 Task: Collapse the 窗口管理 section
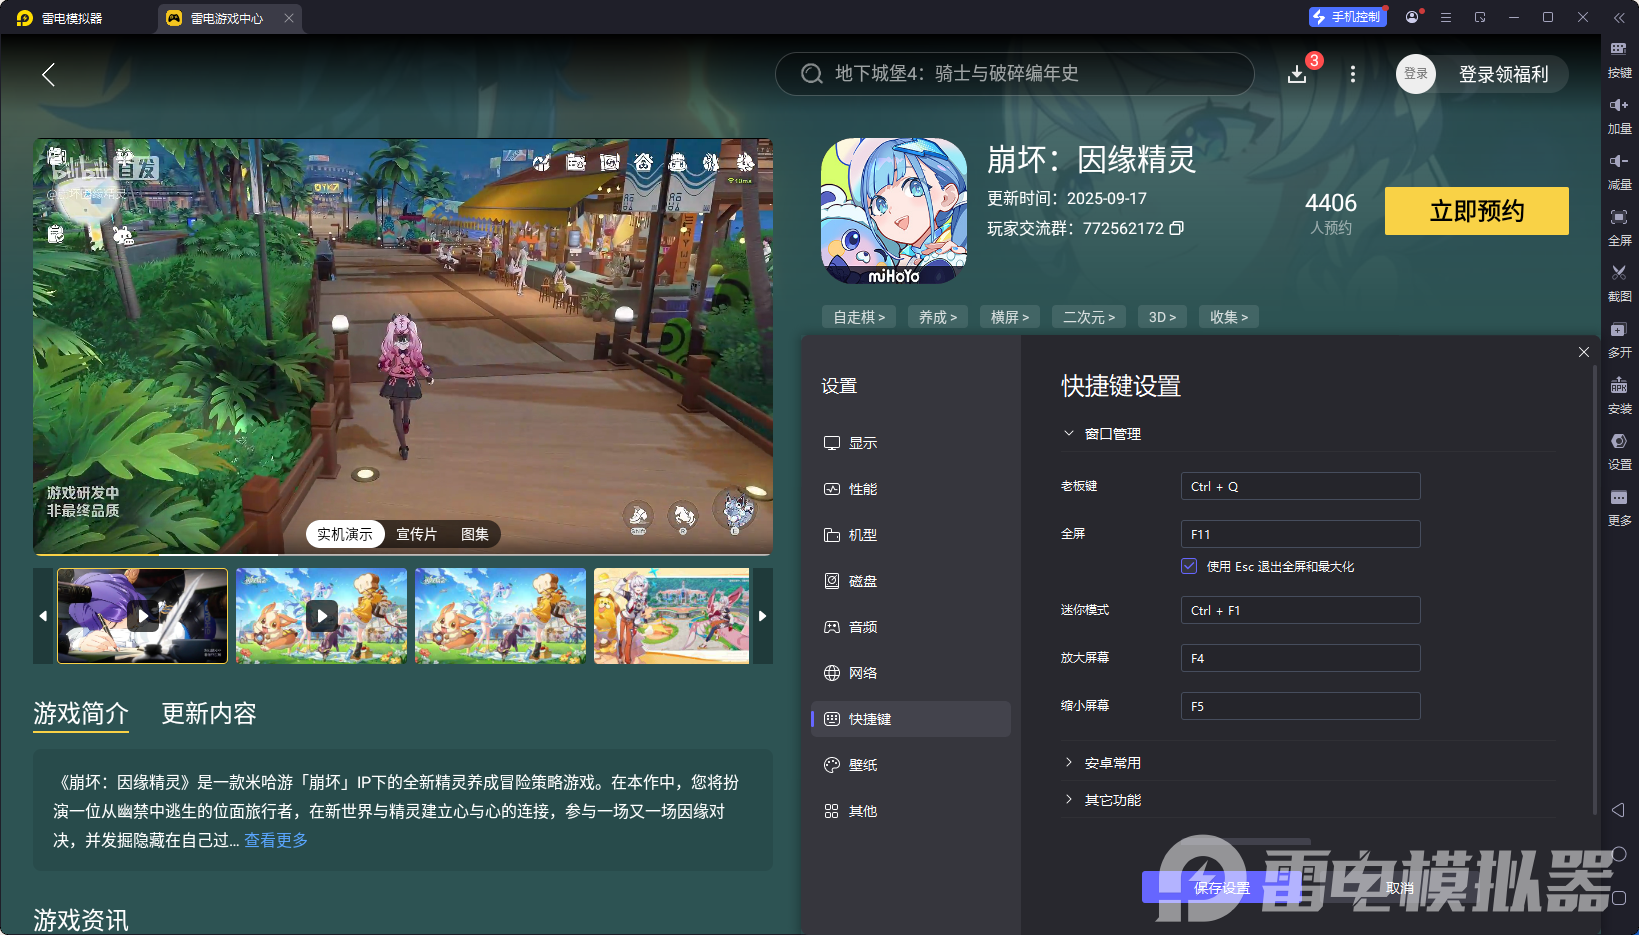[1068, 433]
